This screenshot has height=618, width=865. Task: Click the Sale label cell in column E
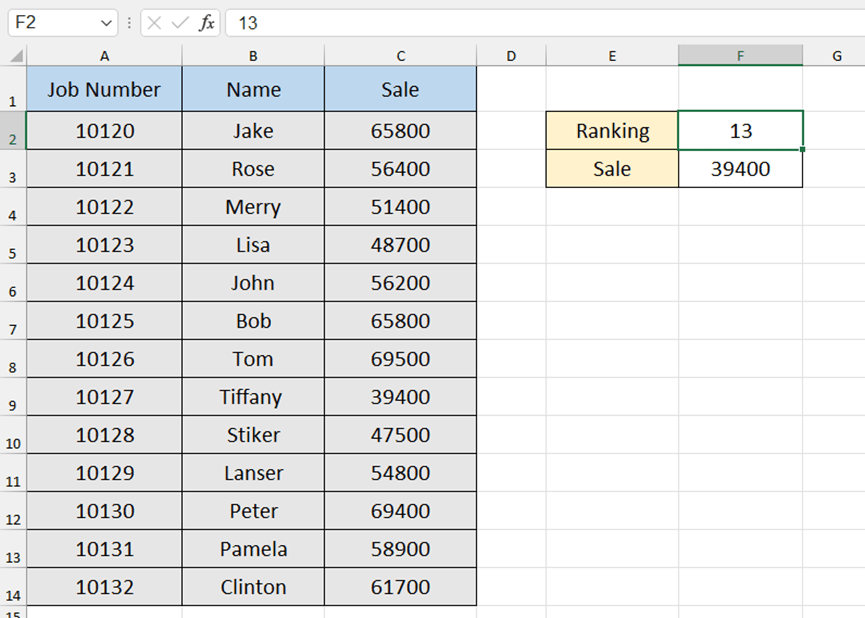[x=612, y=169]
